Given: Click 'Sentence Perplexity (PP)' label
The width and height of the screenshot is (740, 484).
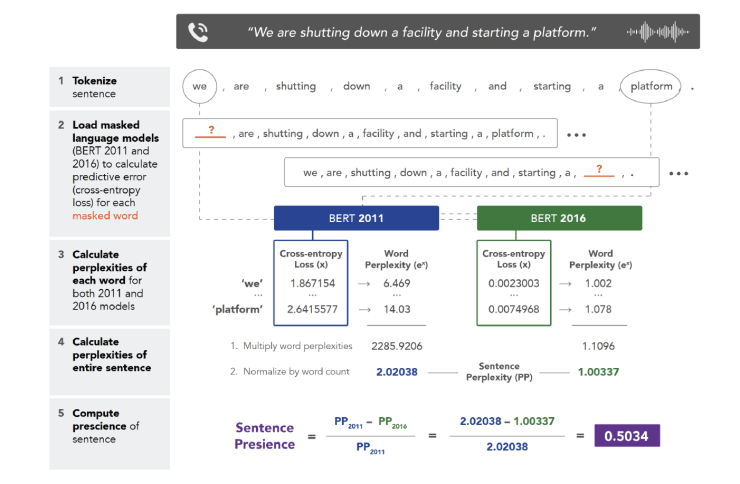Looking at the screenshot, I should [x=499, y=372].
